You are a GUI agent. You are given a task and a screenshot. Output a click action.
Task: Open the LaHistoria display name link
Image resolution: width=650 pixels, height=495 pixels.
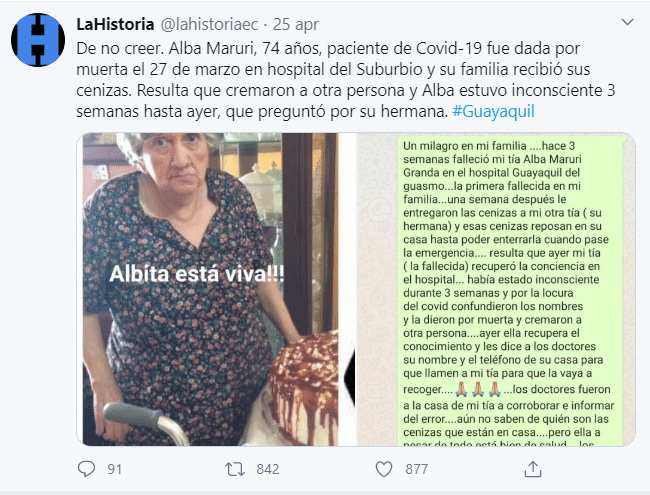pos(115,24)
